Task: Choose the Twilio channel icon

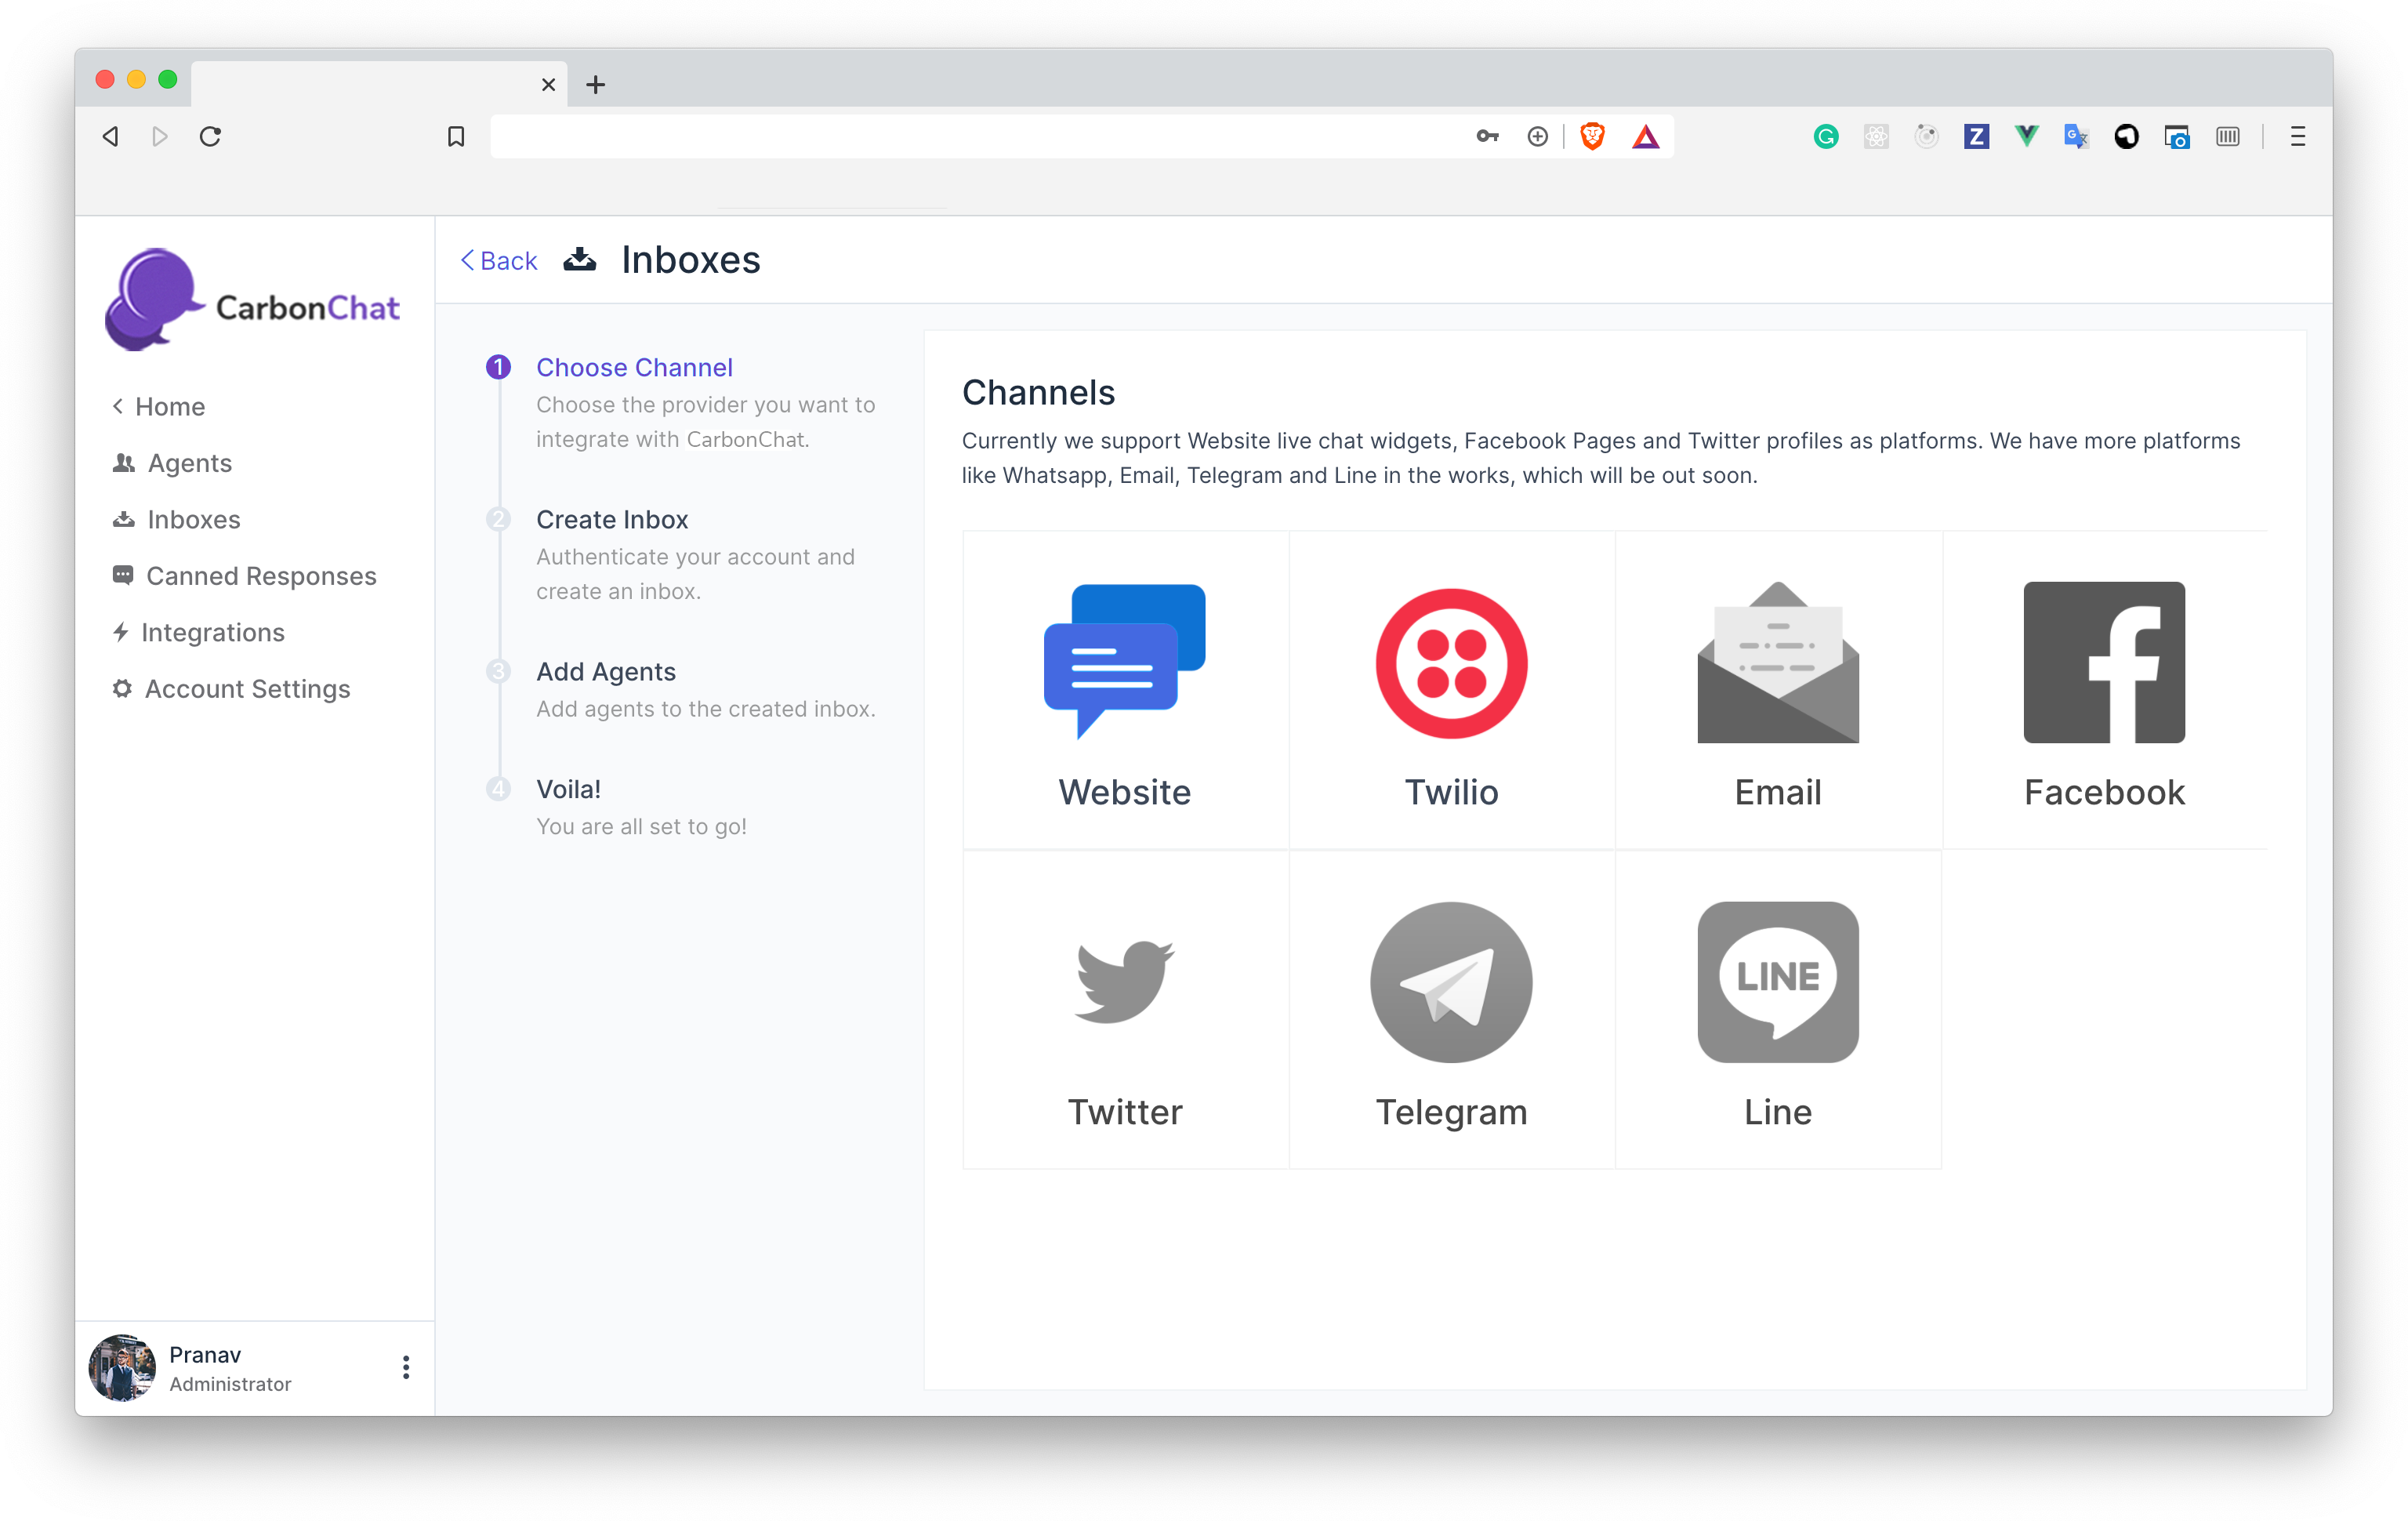Action: click(x=1451, y=663)
